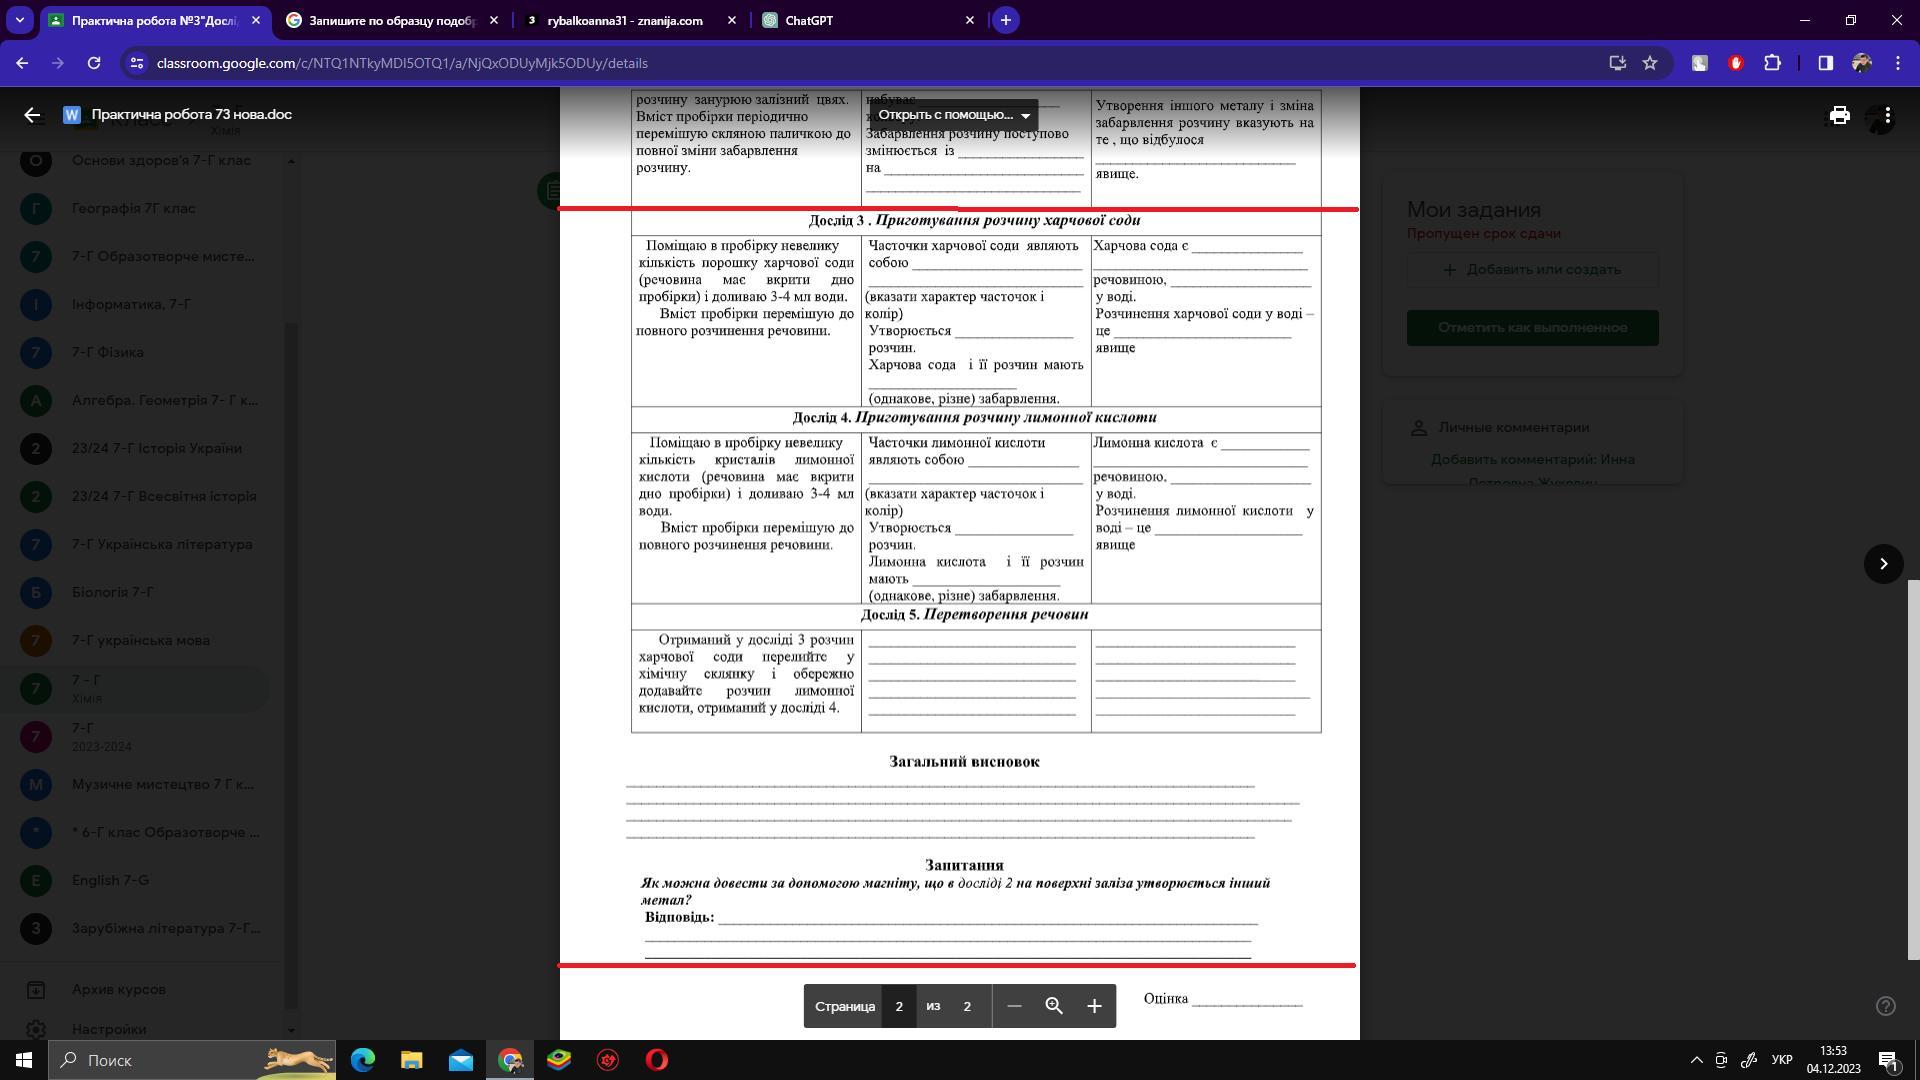Image resolution: width=1920 pixels, height=1080 pixels.
Task: Toggle the Chrome side panel
Action: coord(1825,63)
